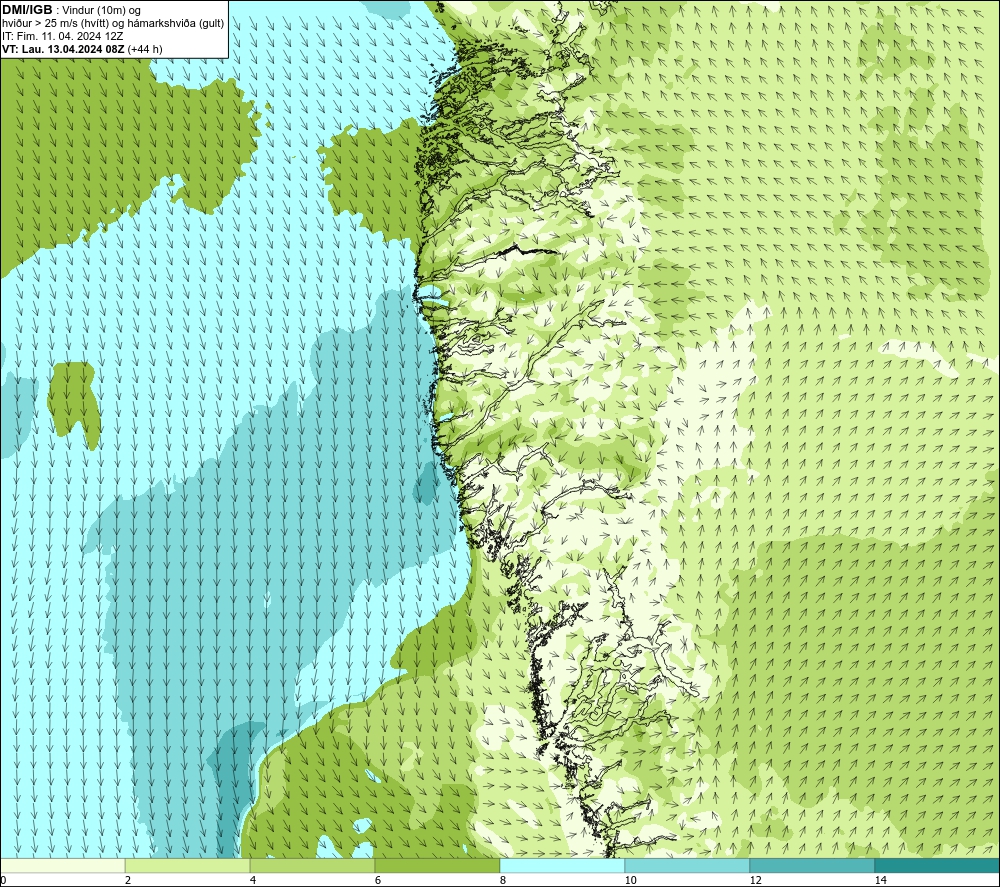
Task: Click the '14' label on the wind scale
Action: tap(881, 880)
